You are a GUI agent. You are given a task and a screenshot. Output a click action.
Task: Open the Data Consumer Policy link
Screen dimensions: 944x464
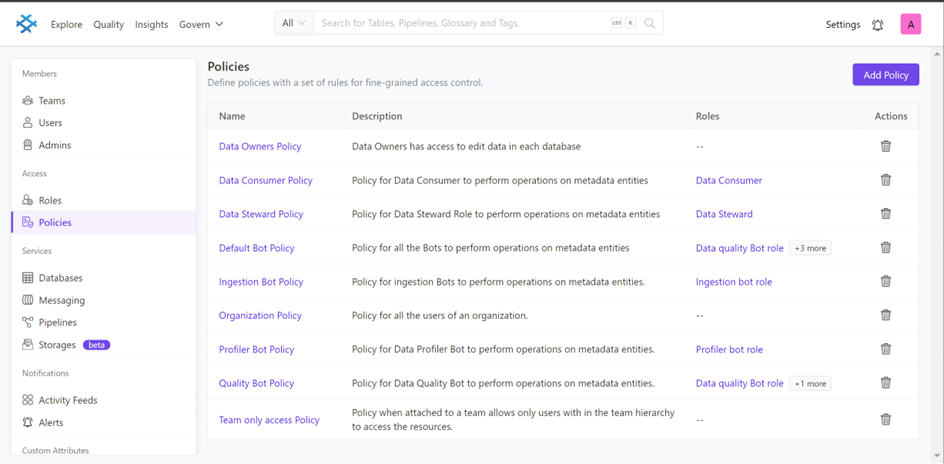click(x=265, y=180)
